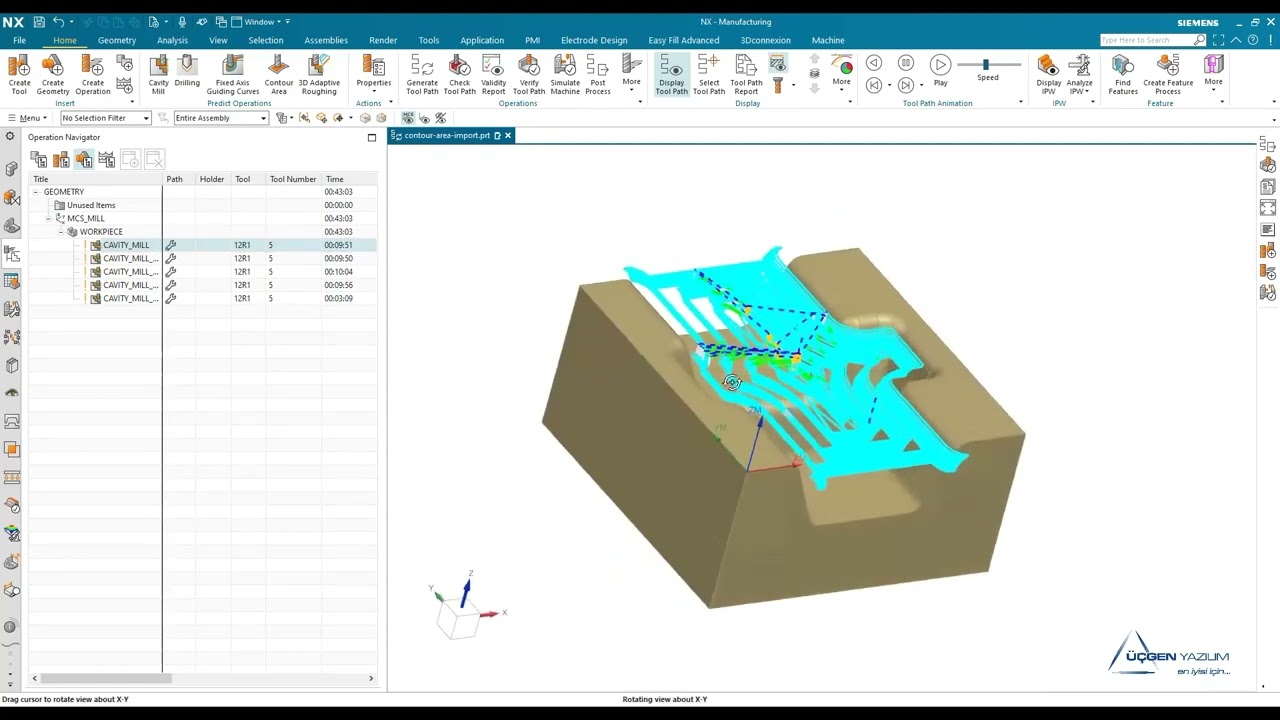Open Entire Assembly scope dropdown
Viewport: 1280px width, 720px height.
pyautogui.click(x=221, y=118)
